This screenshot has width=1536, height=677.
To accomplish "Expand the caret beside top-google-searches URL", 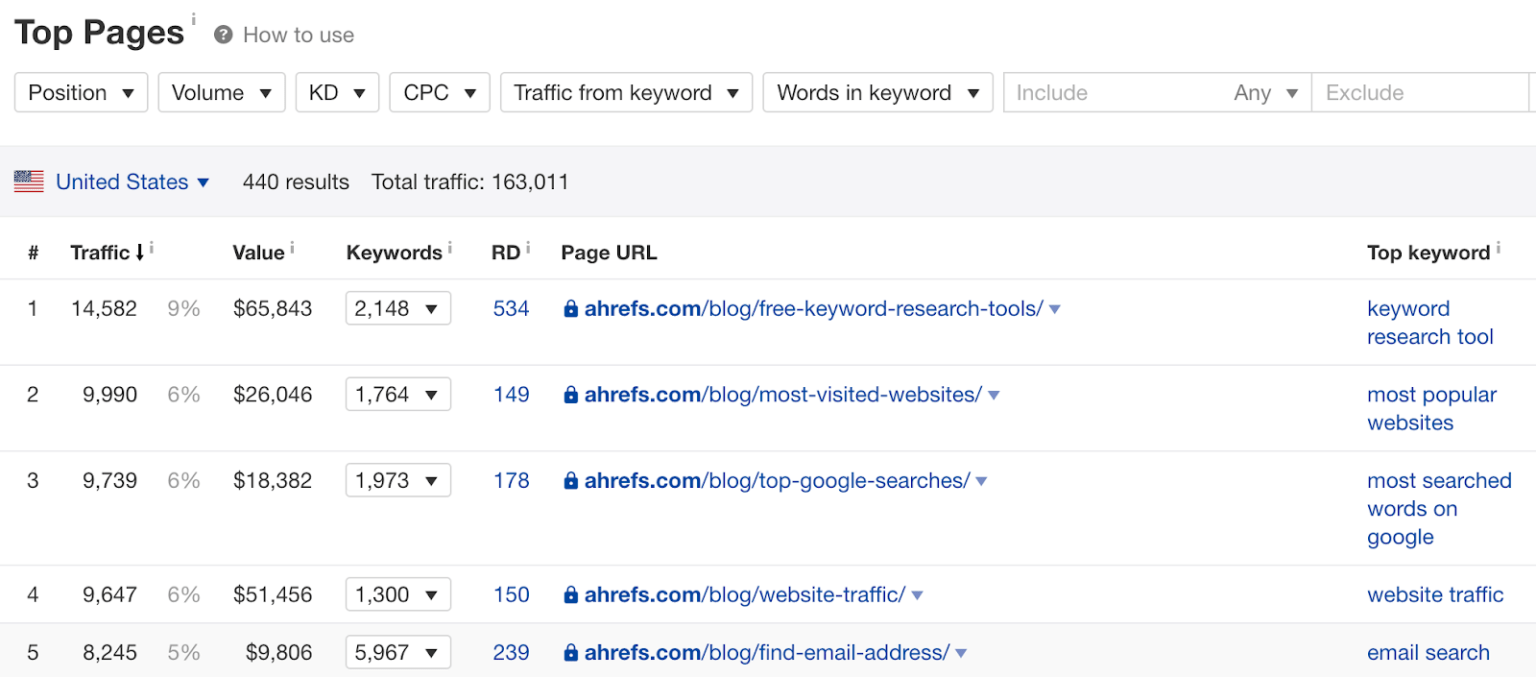I will [981, 480].
